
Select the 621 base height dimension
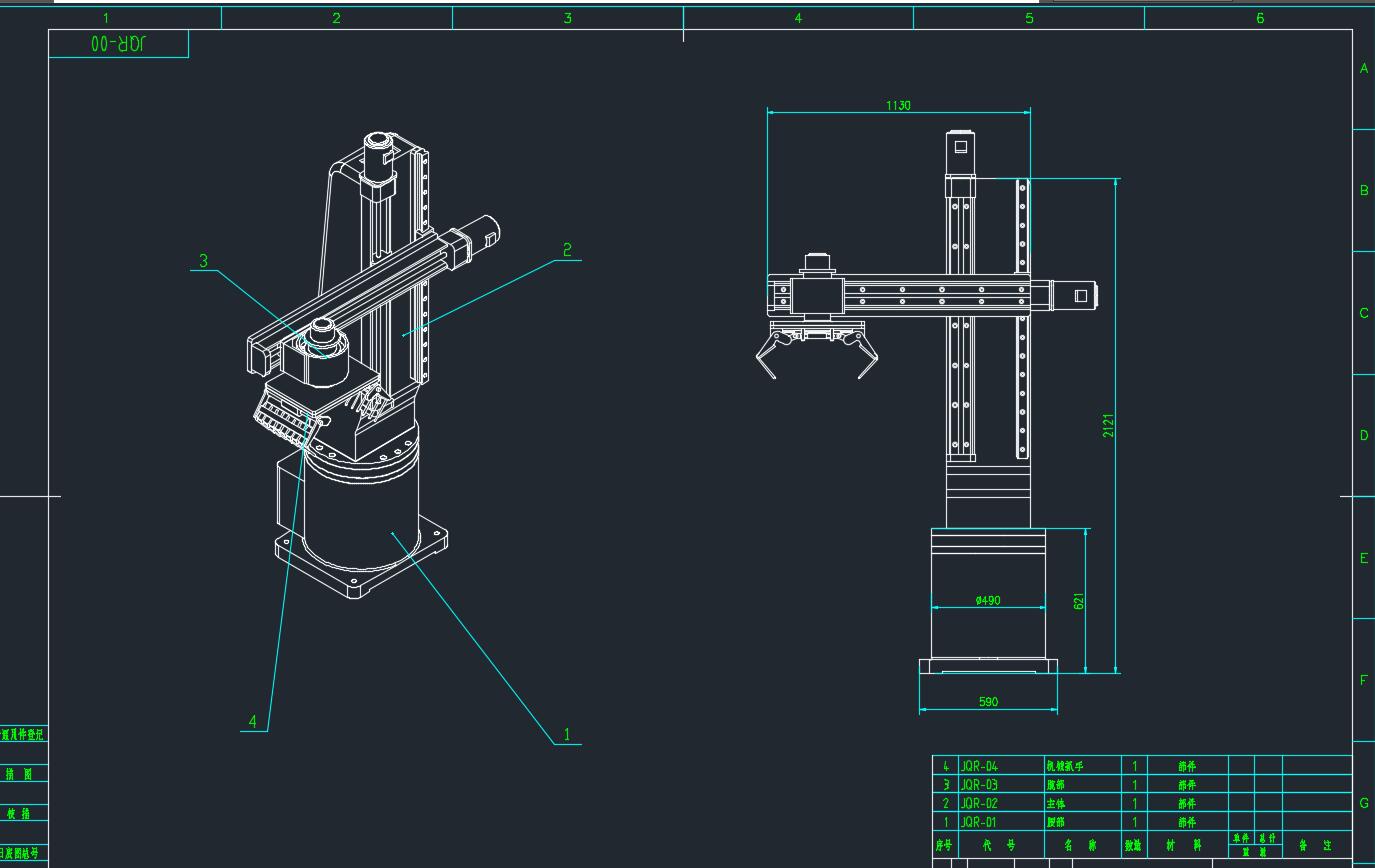click(1079, 601)
